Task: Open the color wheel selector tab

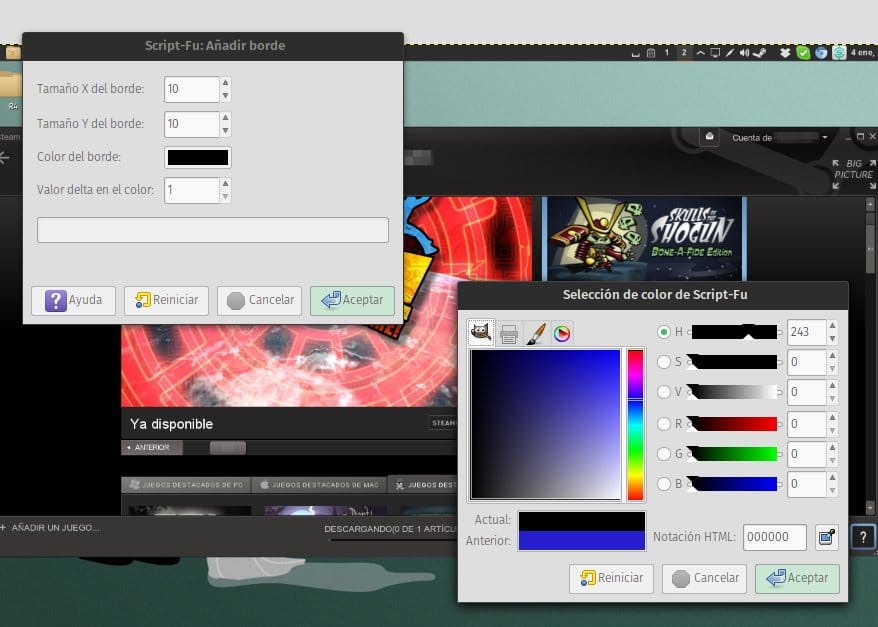Action: (562, 333)
